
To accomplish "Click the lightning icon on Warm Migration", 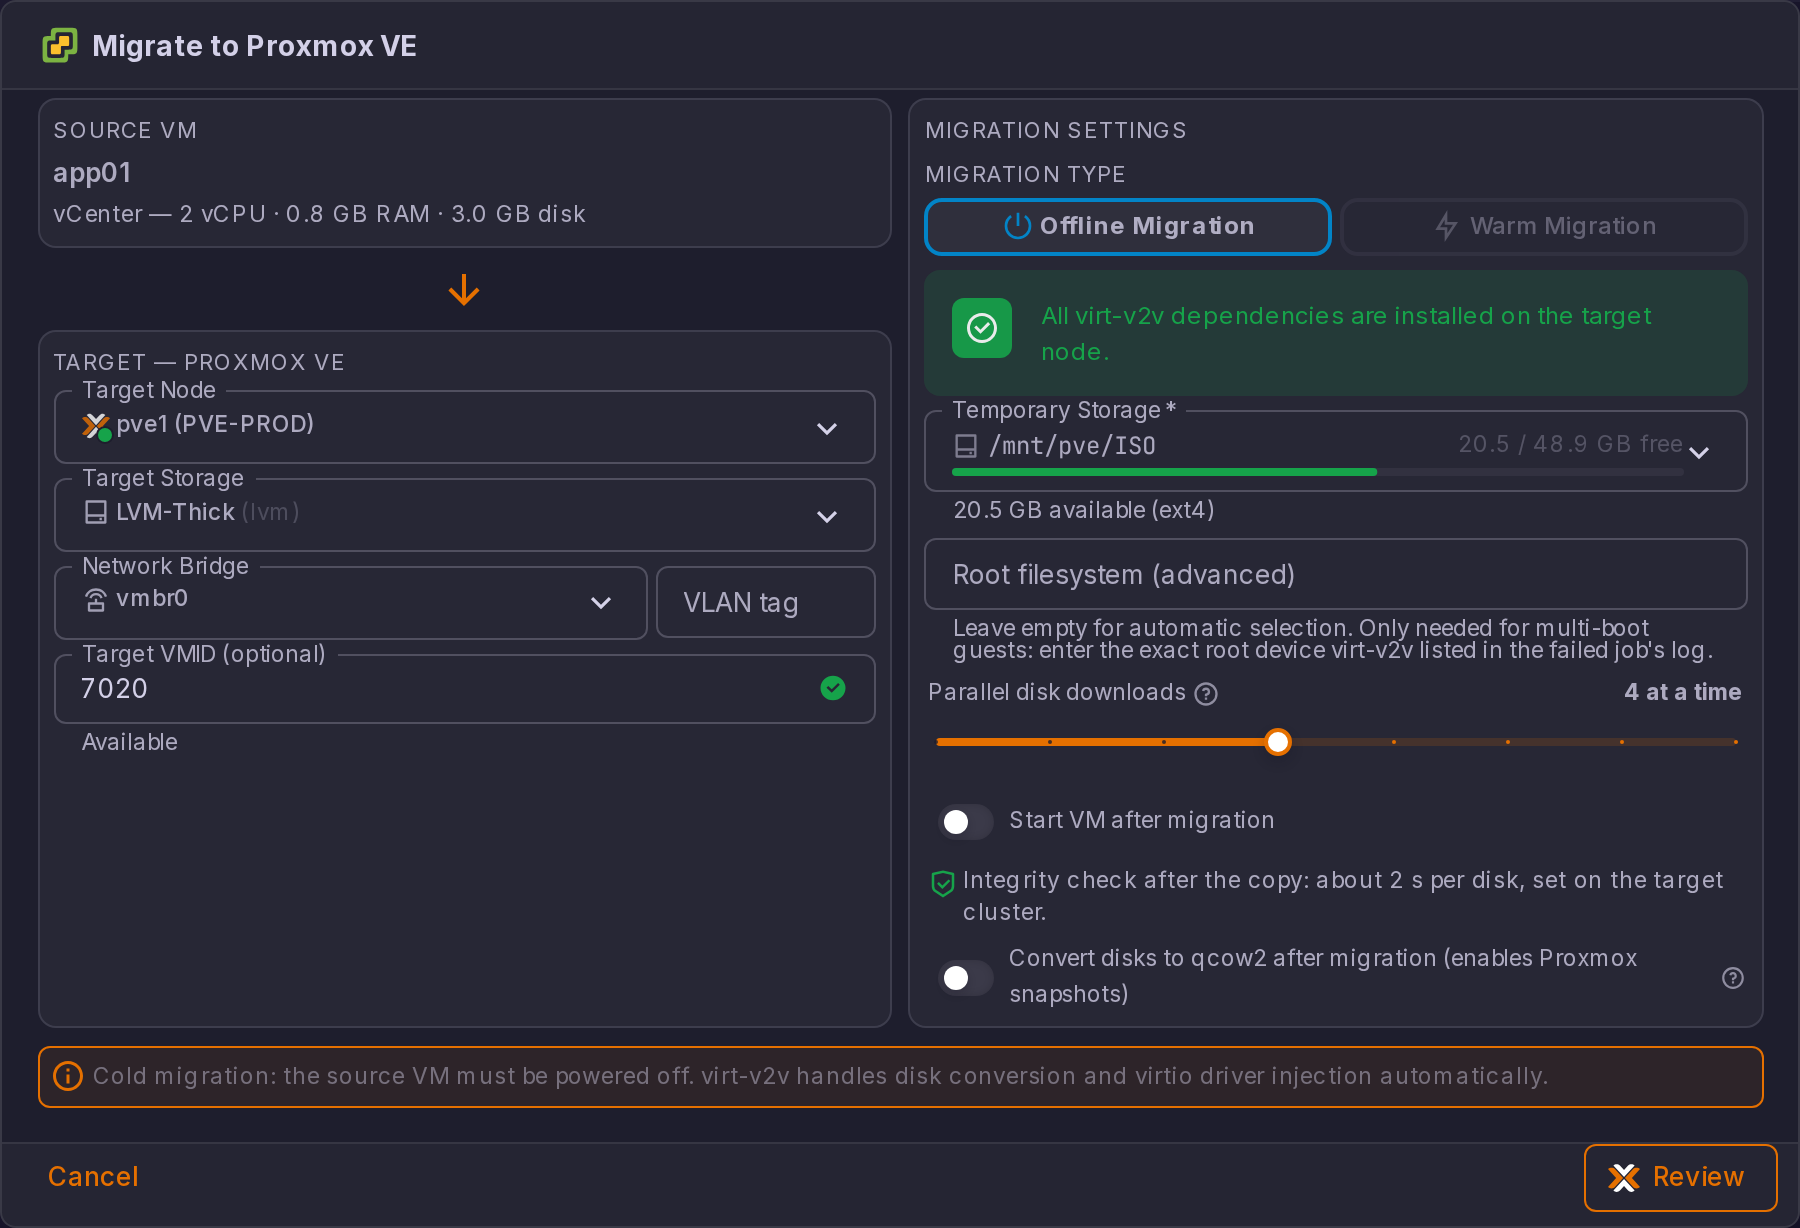I will pos(1446,226).
